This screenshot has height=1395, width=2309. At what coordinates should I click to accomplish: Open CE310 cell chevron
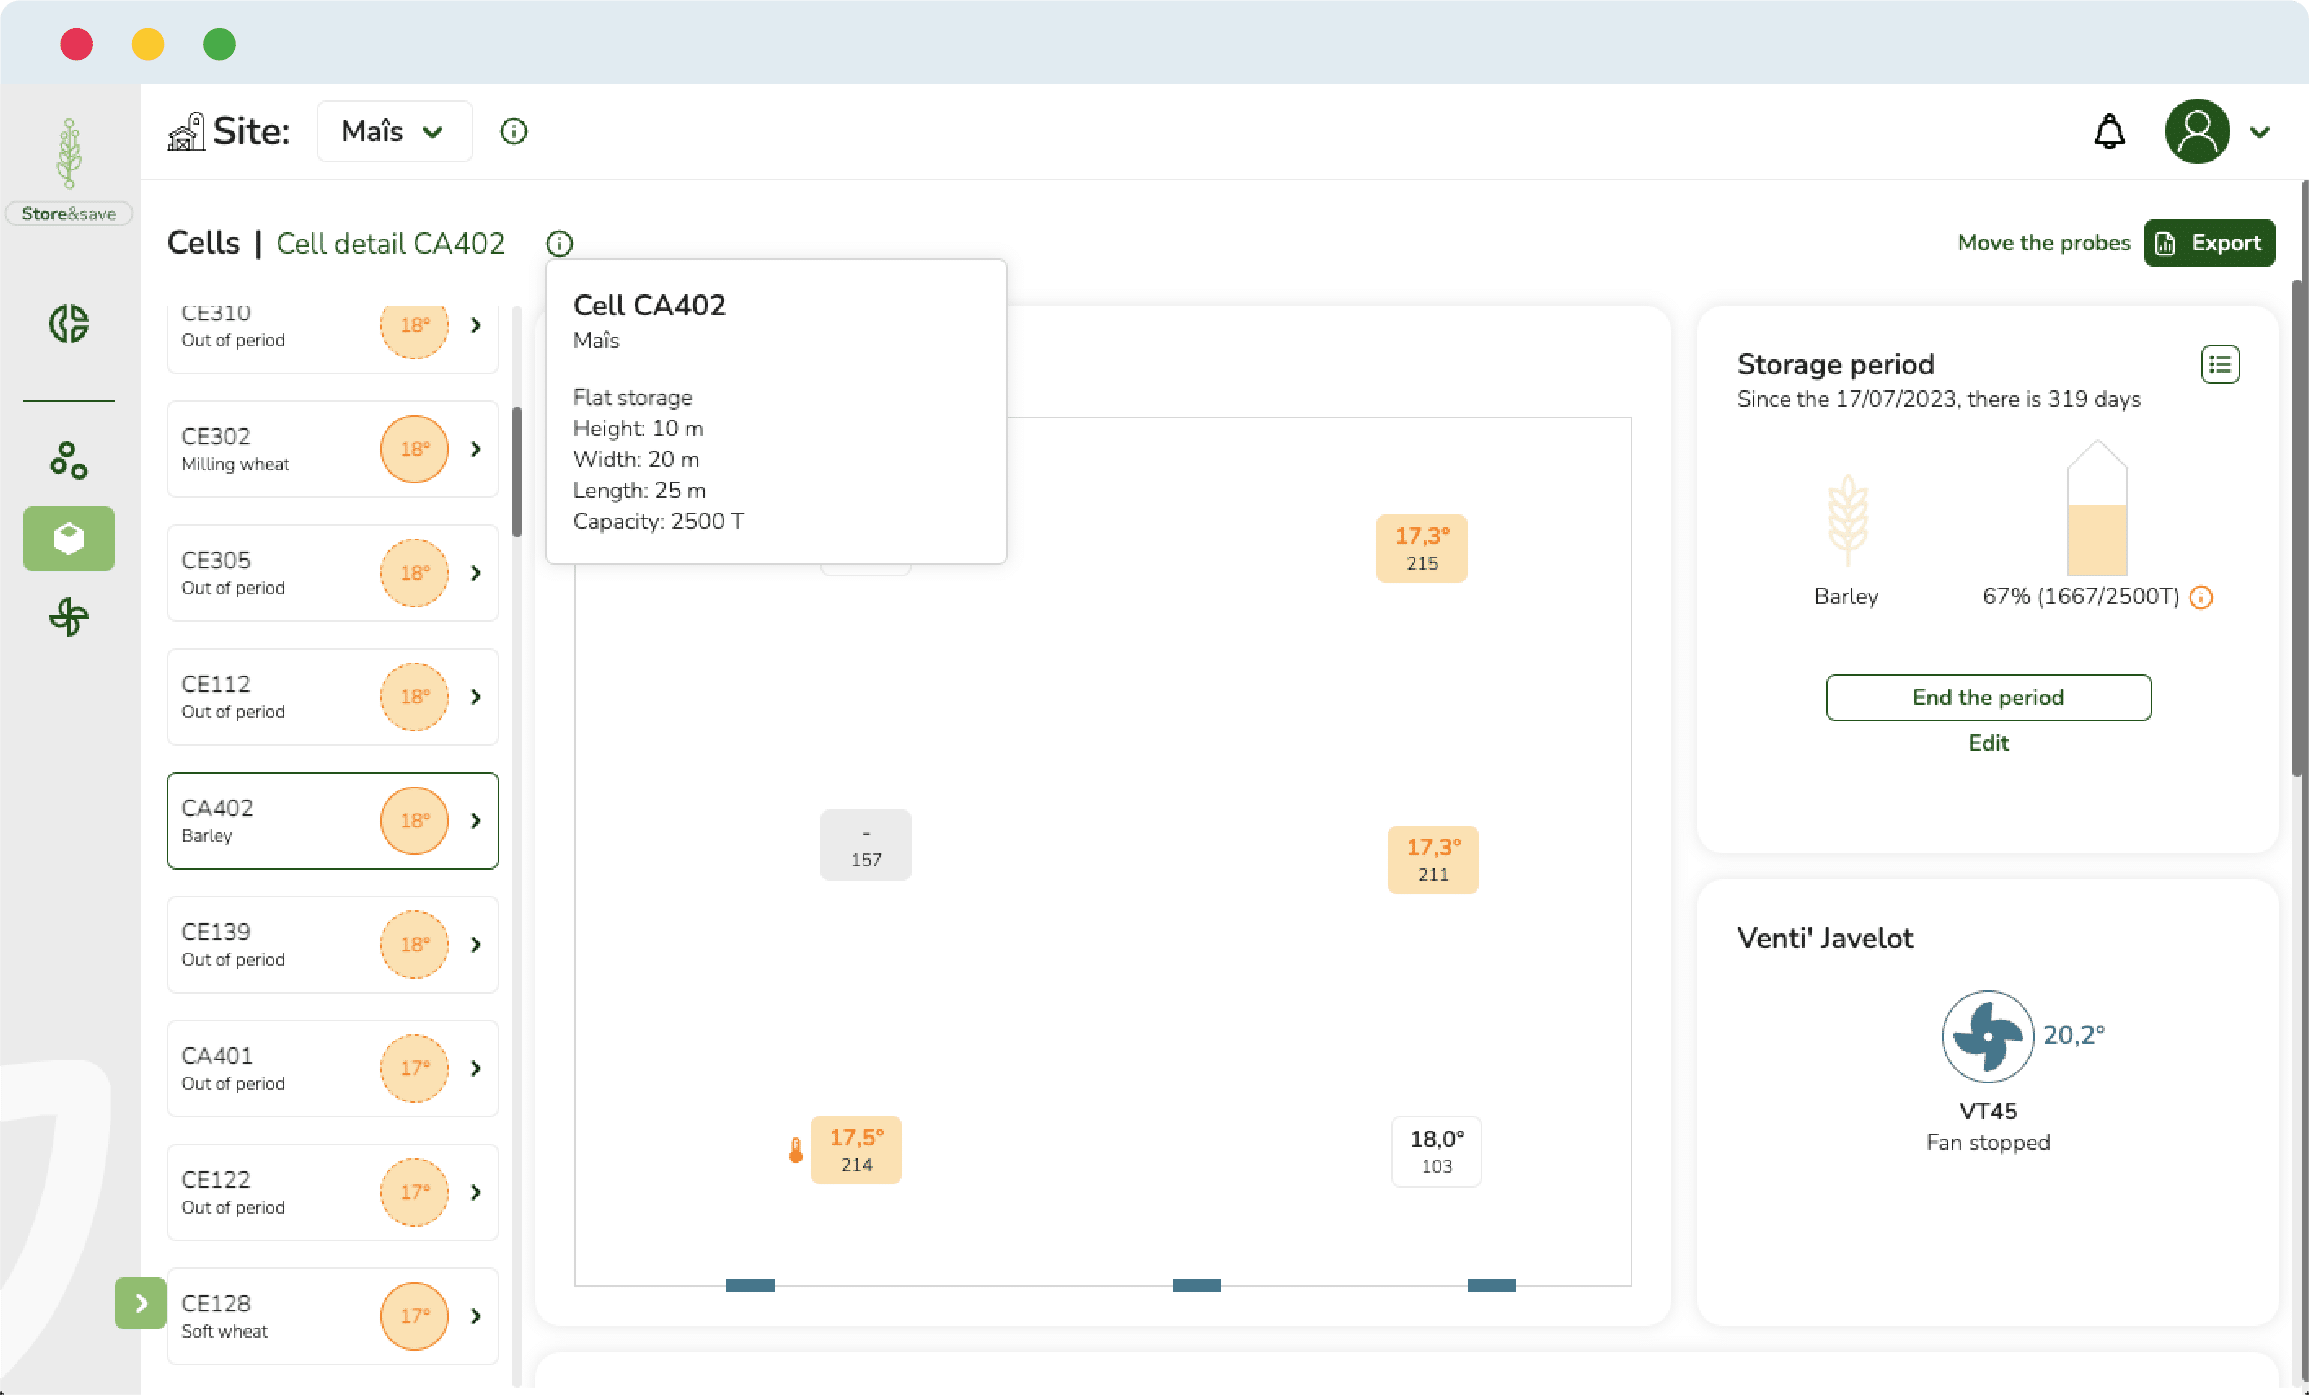(x=476, y=325)
